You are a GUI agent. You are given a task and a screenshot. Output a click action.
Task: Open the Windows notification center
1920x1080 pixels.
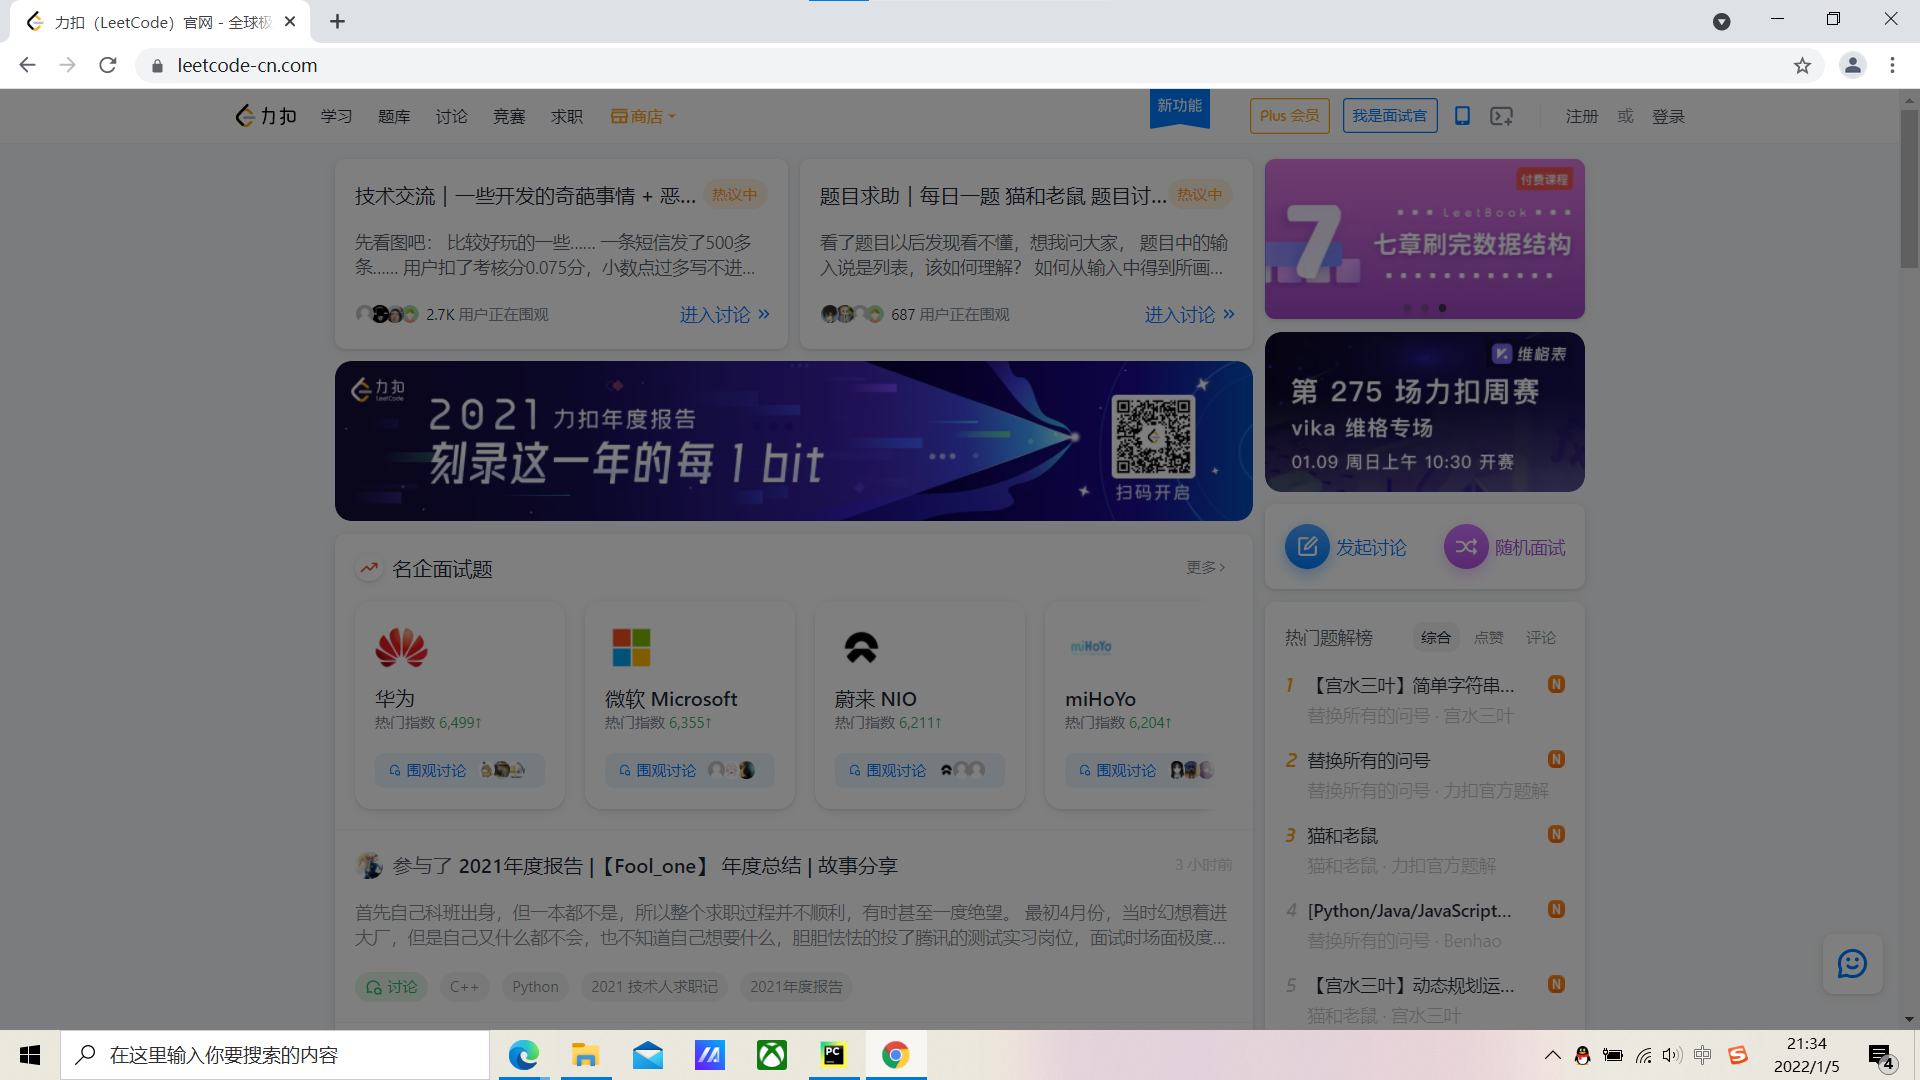pyautogui.click(x=1880, y=1056)
